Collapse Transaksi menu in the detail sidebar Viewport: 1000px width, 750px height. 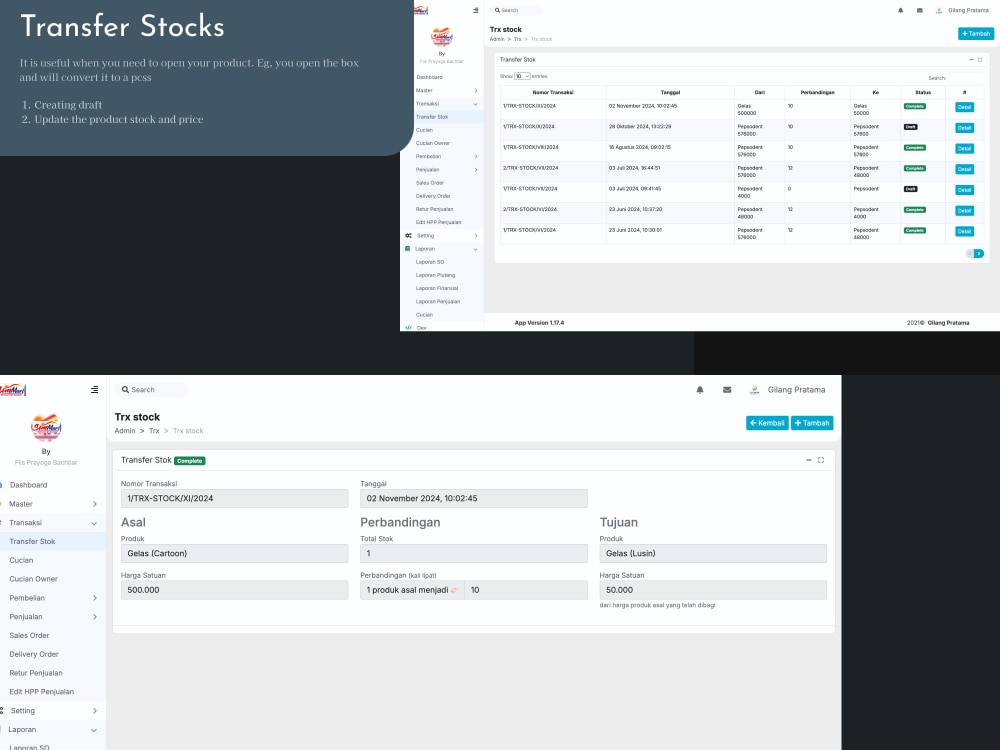coord(94,523)
